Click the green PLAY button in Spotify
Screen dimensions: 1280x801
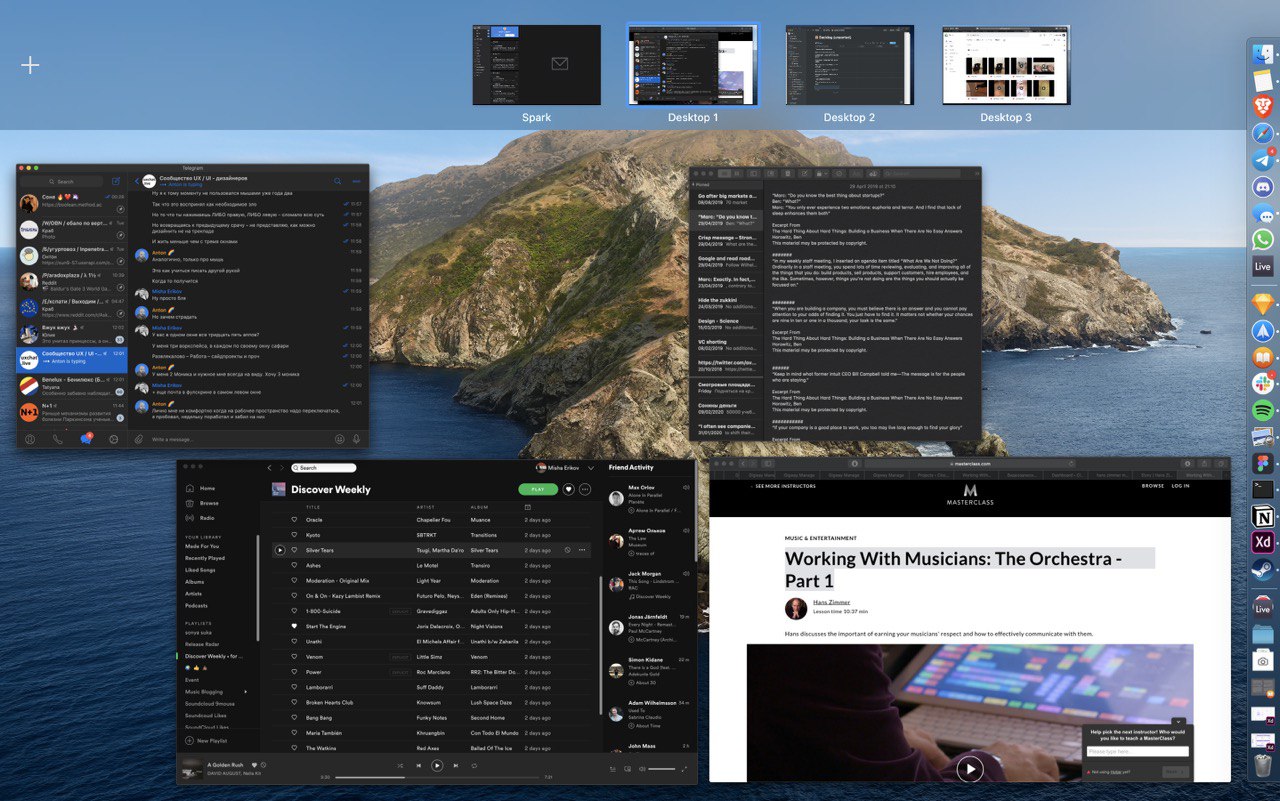point(538,490)
